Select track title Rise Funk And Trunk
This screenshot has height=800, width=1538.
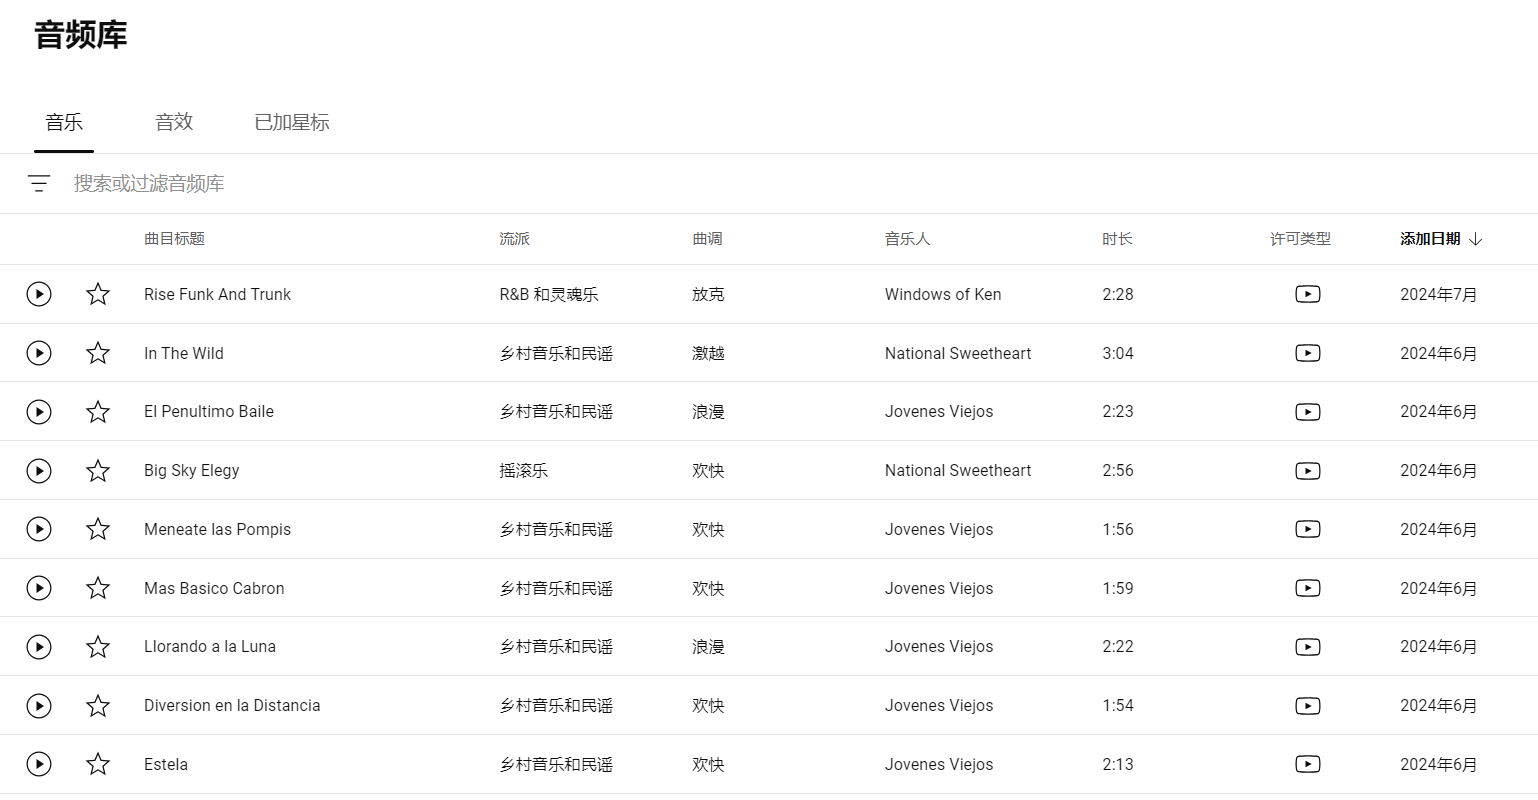[217, 294]
